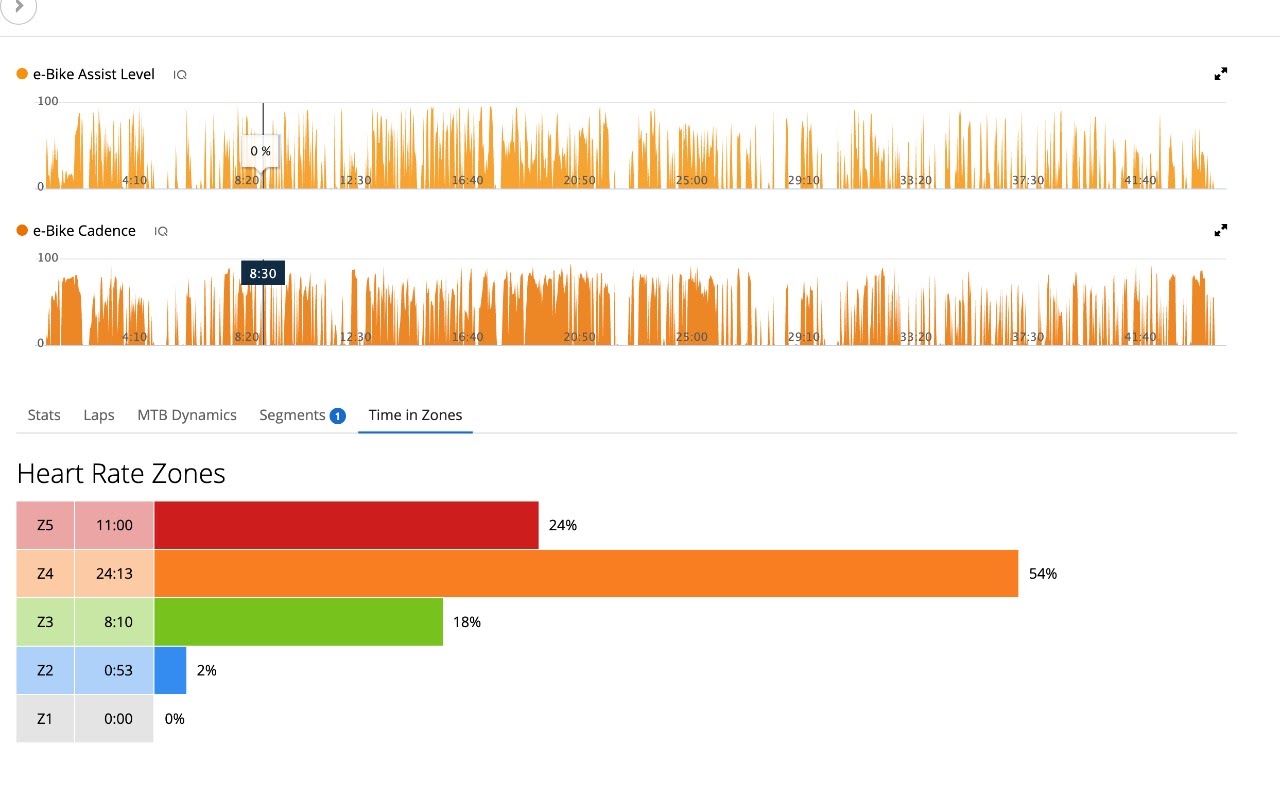The width and height of the screenshot is (1280, 797).
Task: Expand the e-Bike Assist Level chart fullscreen
Action: (x=1220, y=74)
